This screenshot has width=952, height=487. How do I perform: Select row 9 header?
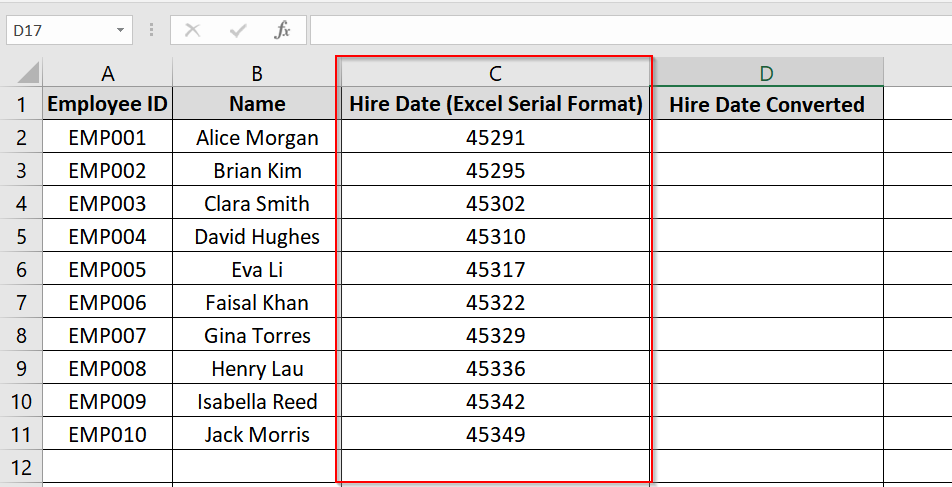tap(21, 367)
